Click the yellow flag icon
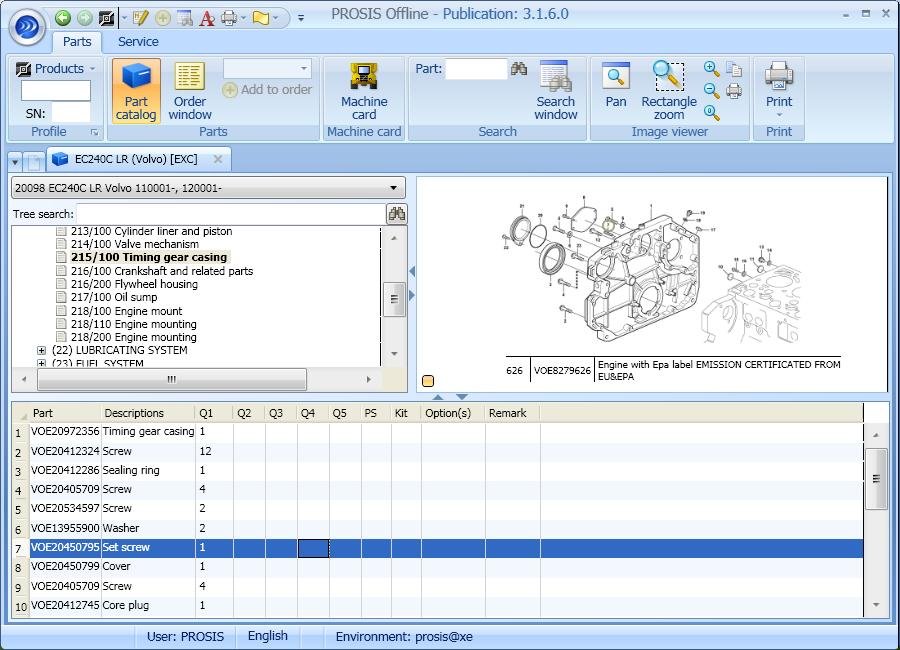 click(261, 18)
